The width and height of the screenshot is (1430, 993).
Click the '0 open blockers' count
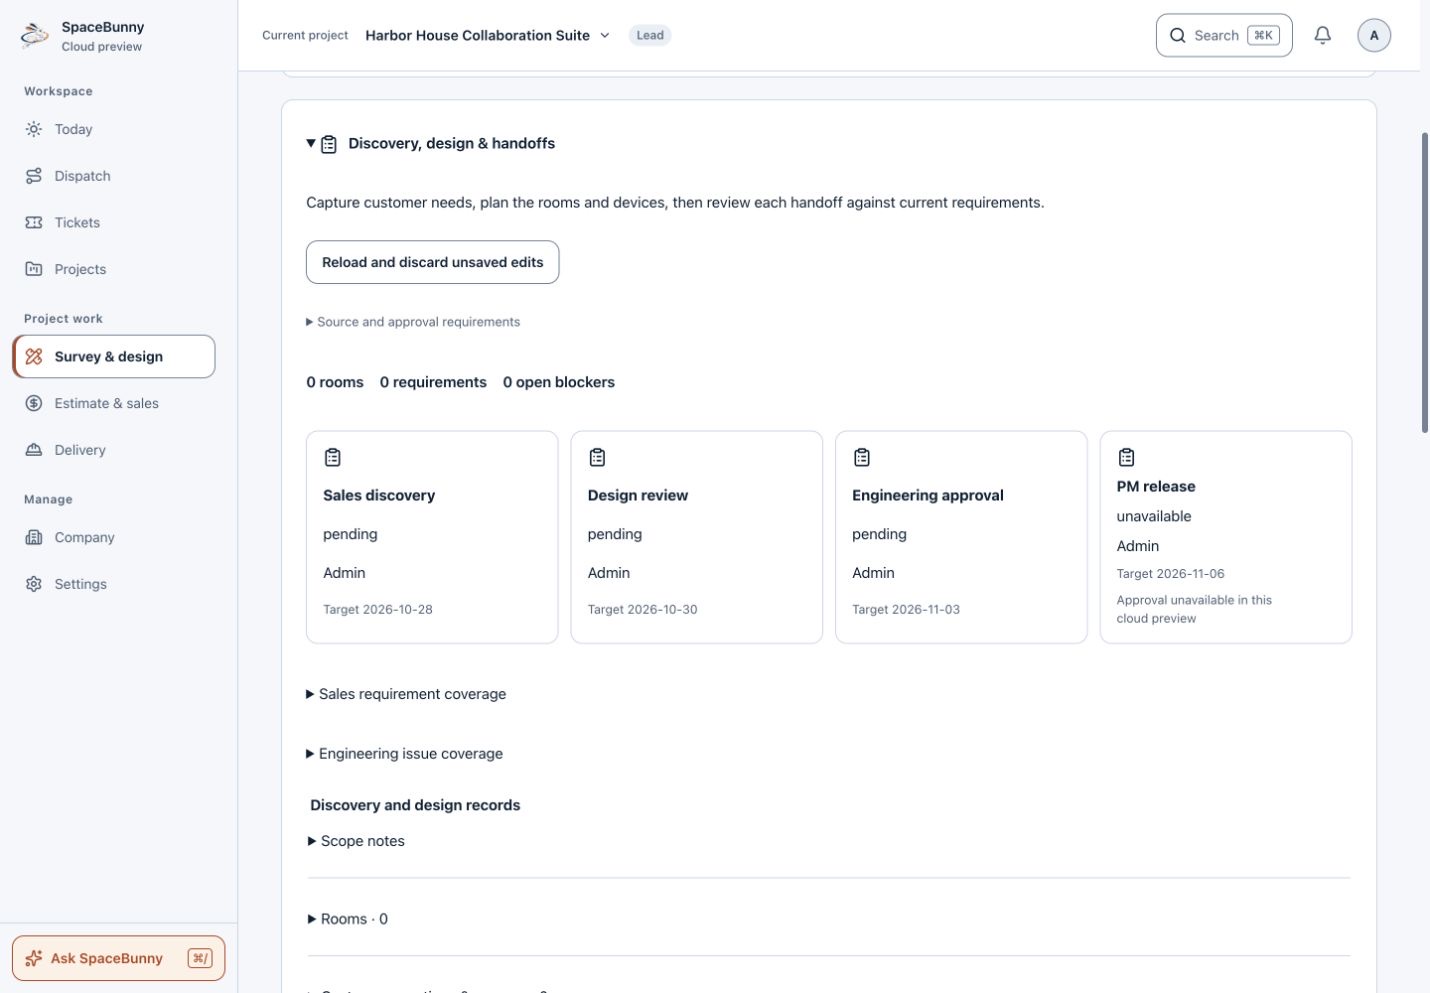(x=559, y=382)
